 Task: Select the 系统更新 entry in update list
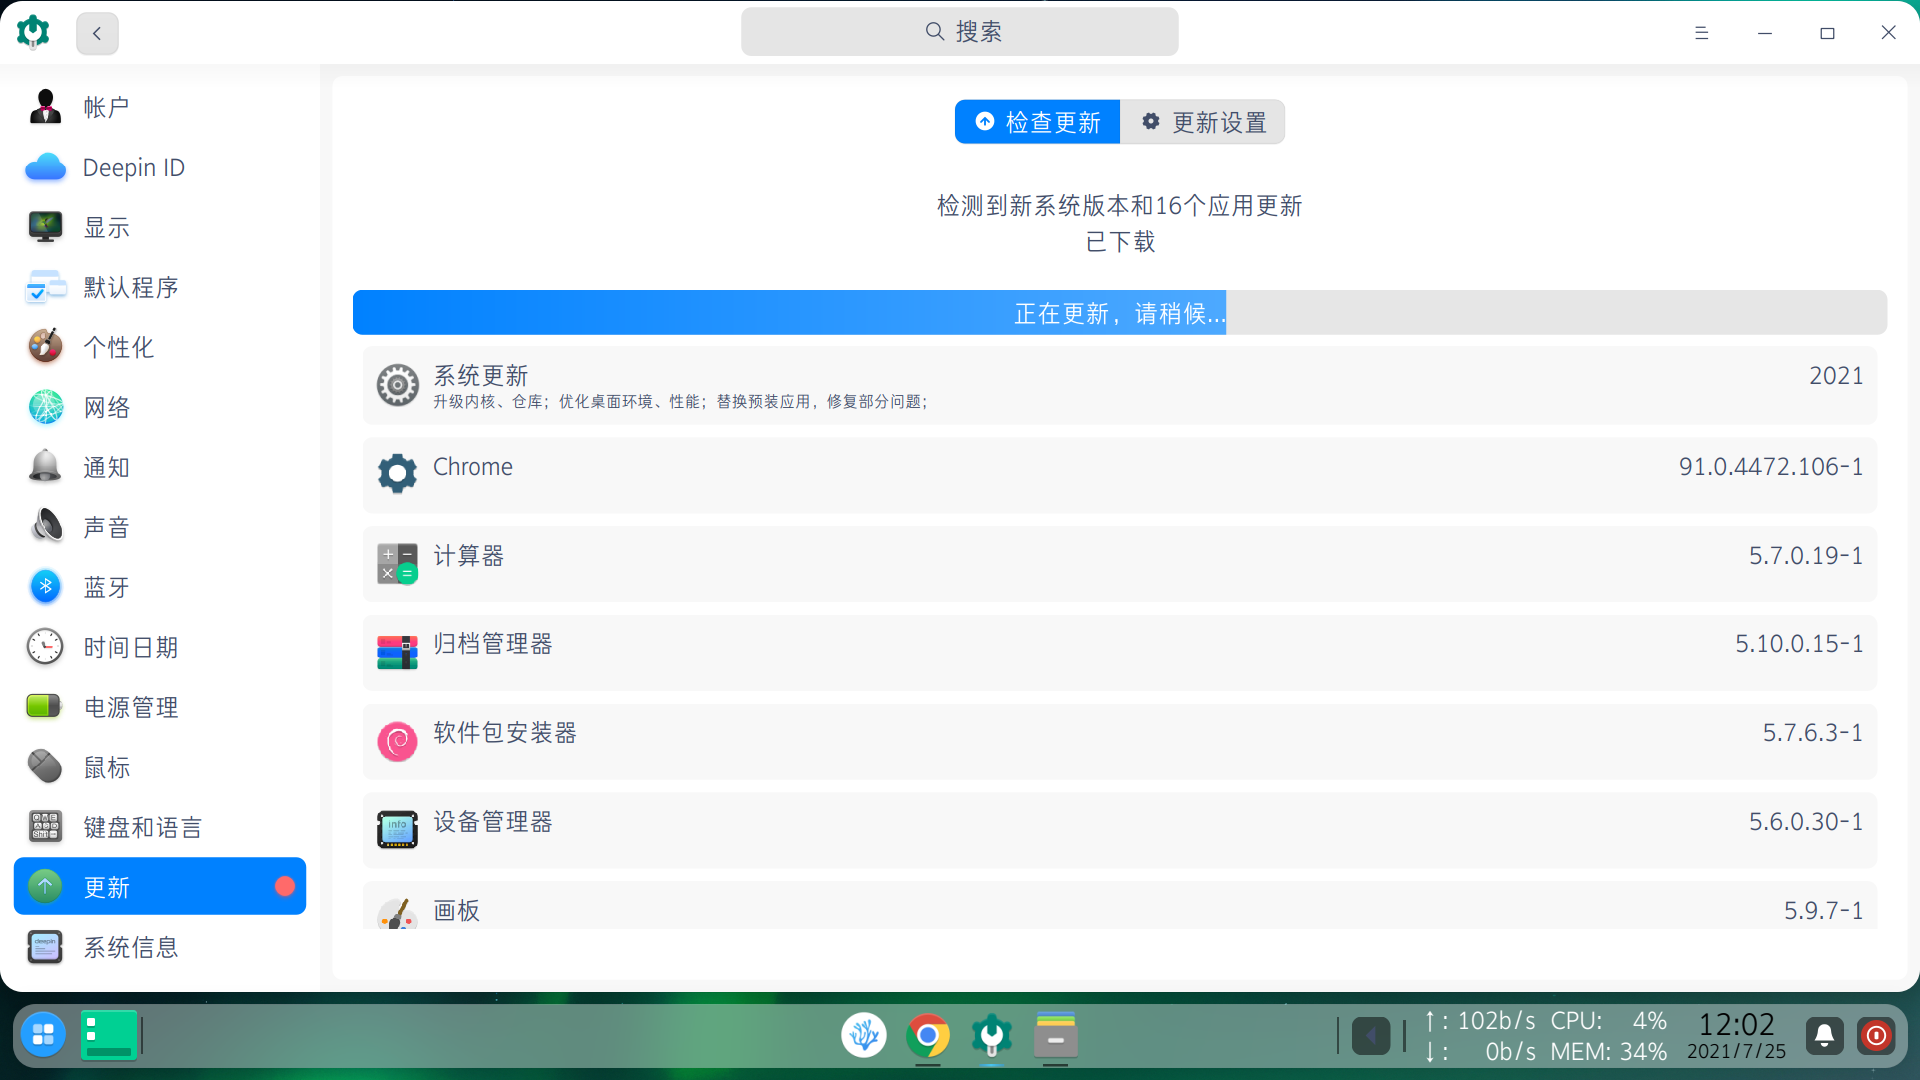(1119, 386)
